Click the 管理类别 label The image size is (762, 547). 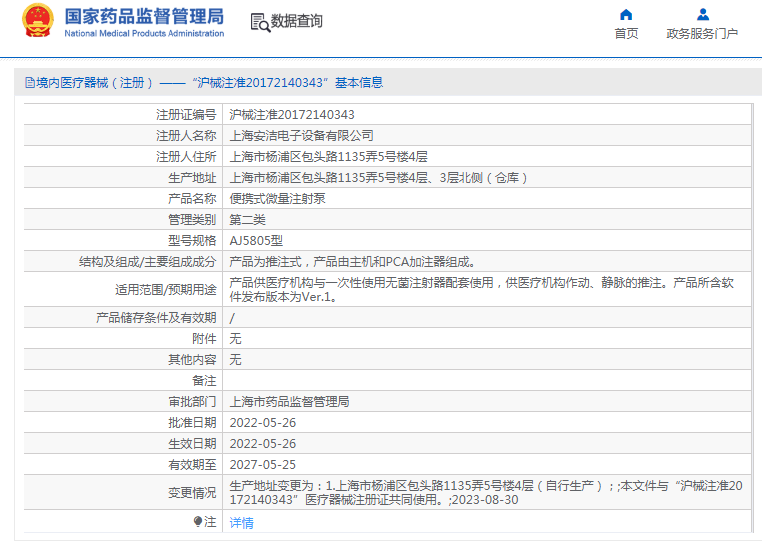192,220
